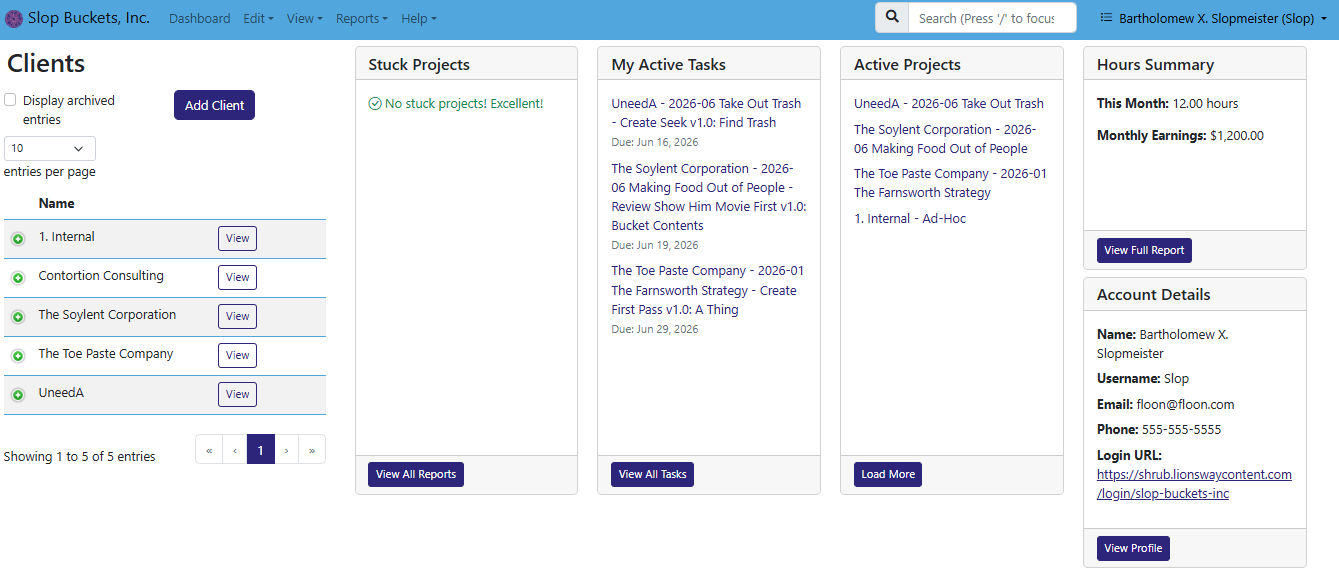Image resolution: width=1339 pixels, height=571 pixels.
Task: Open the Reports dropdown menu
Action: click(x=361, y=18)
